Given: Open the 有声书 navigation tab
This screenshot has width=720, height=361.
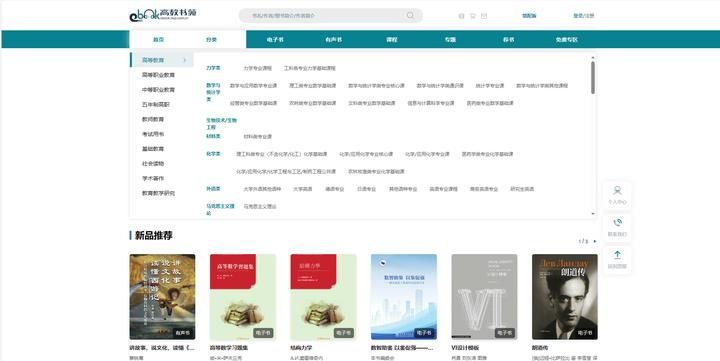Looking at the screenshot, I should [x=333, y=39].
